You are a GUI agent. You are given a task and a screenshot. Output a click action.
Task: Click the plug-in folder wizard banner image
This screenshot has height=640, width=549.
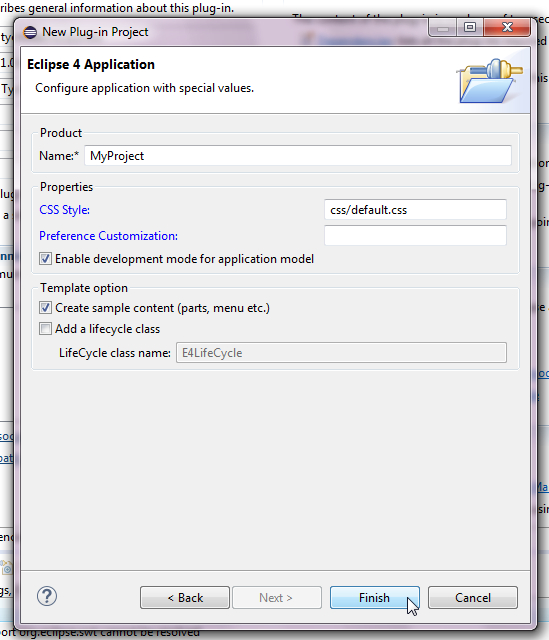[489, 81]
